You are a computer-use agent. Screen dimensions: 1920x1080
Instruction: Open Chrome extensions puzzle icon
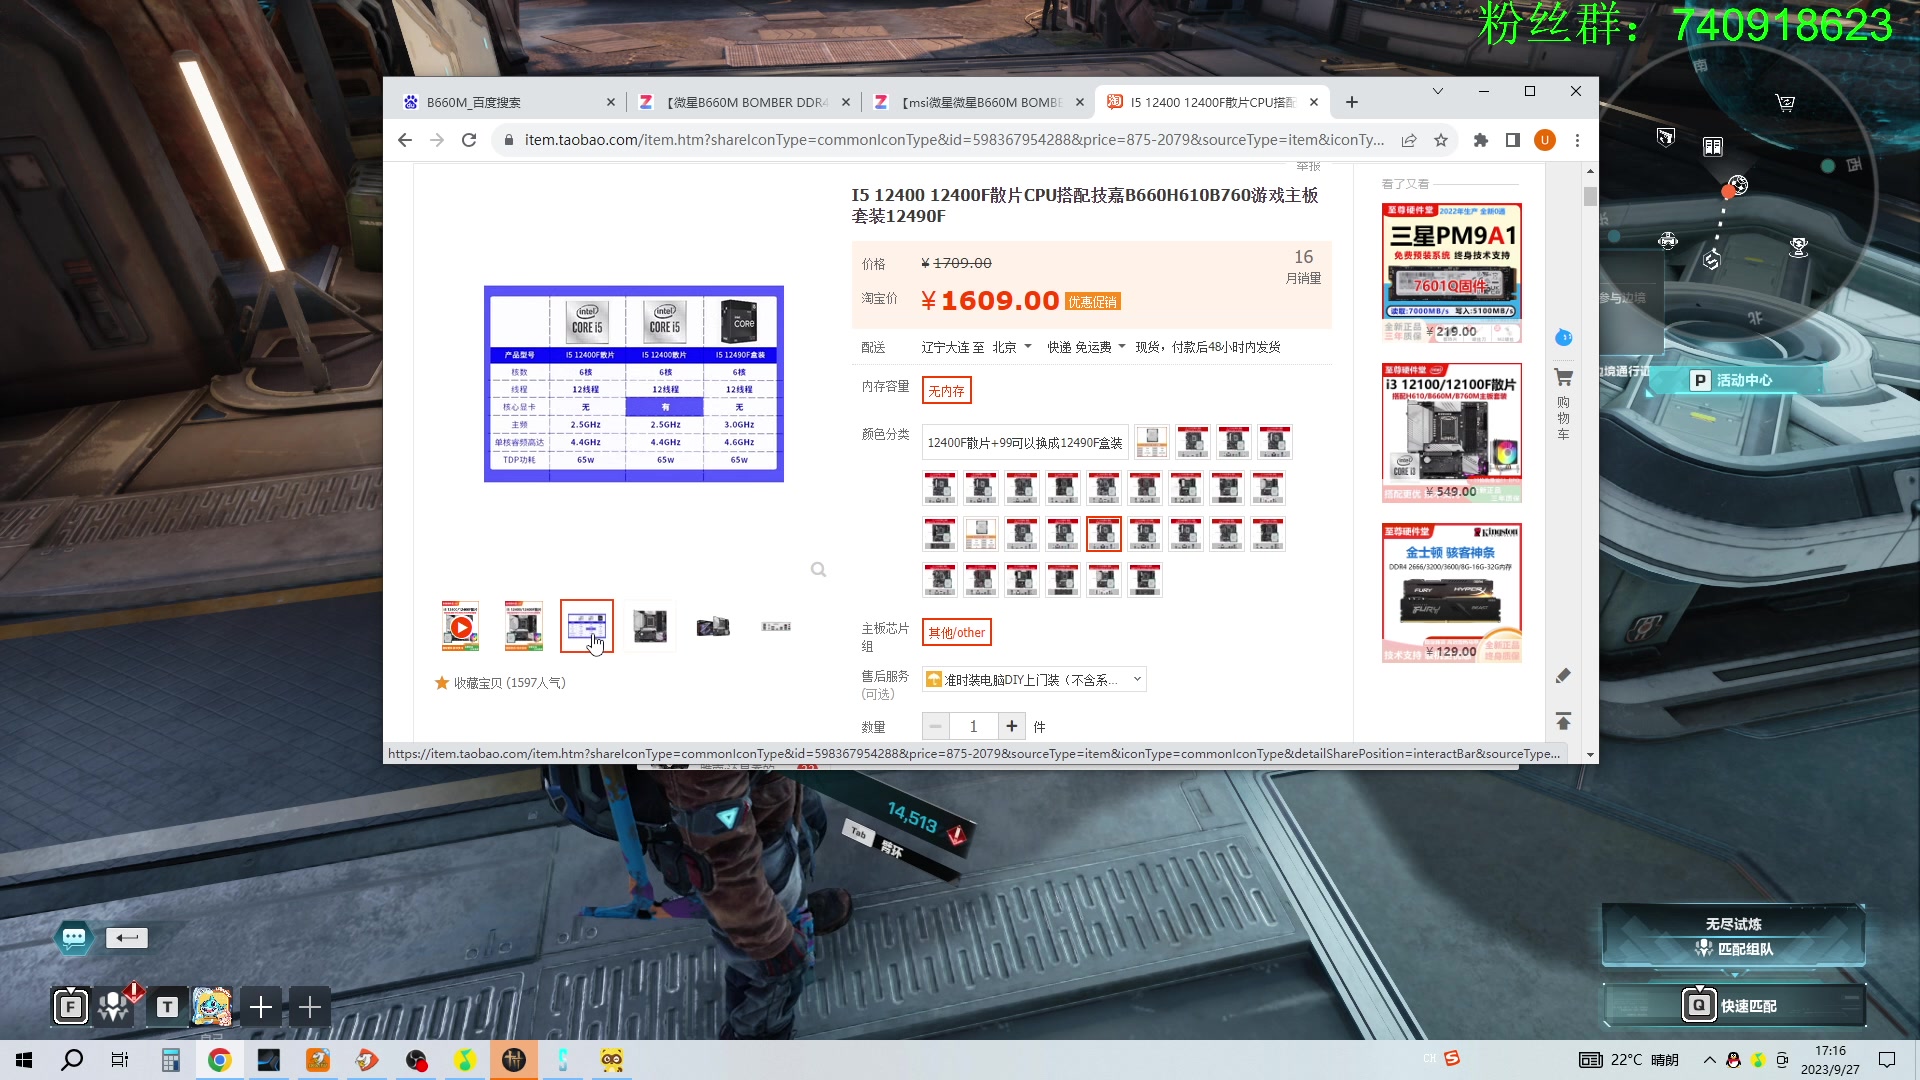(1481, 140)
